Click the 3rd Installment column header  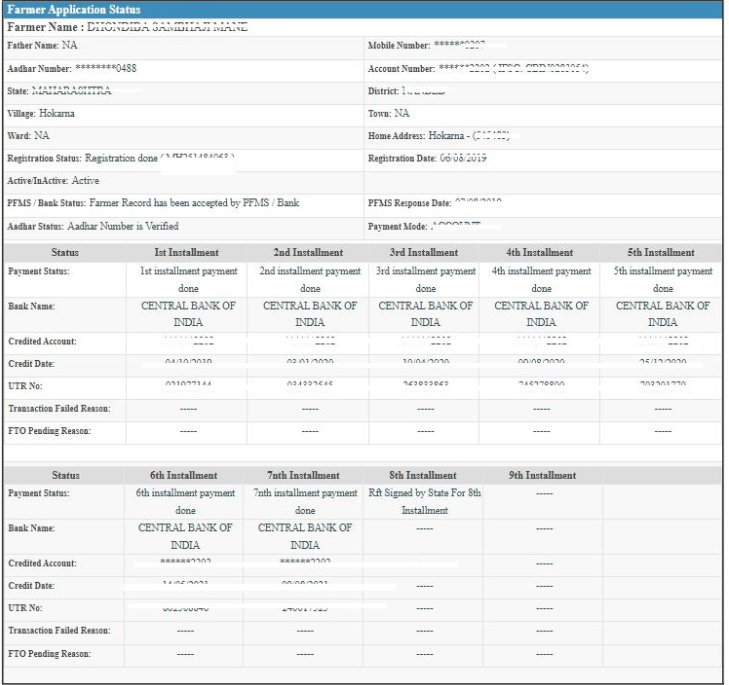(424, 253)
